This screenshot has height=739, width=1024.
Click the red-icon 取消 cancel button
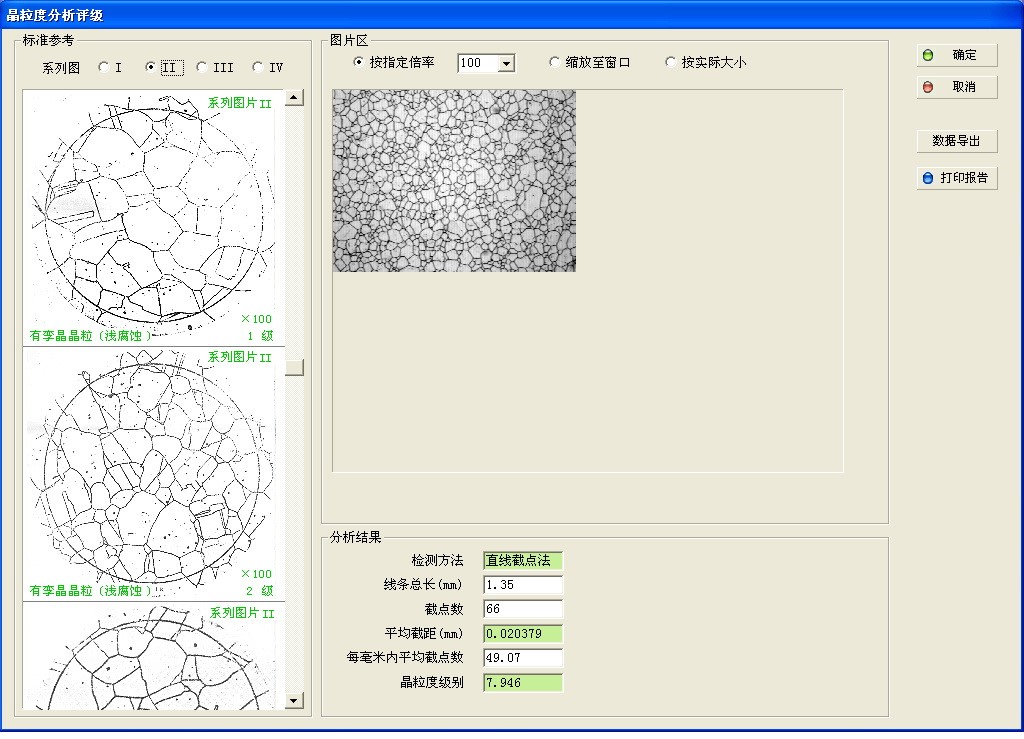coord(957,87)
